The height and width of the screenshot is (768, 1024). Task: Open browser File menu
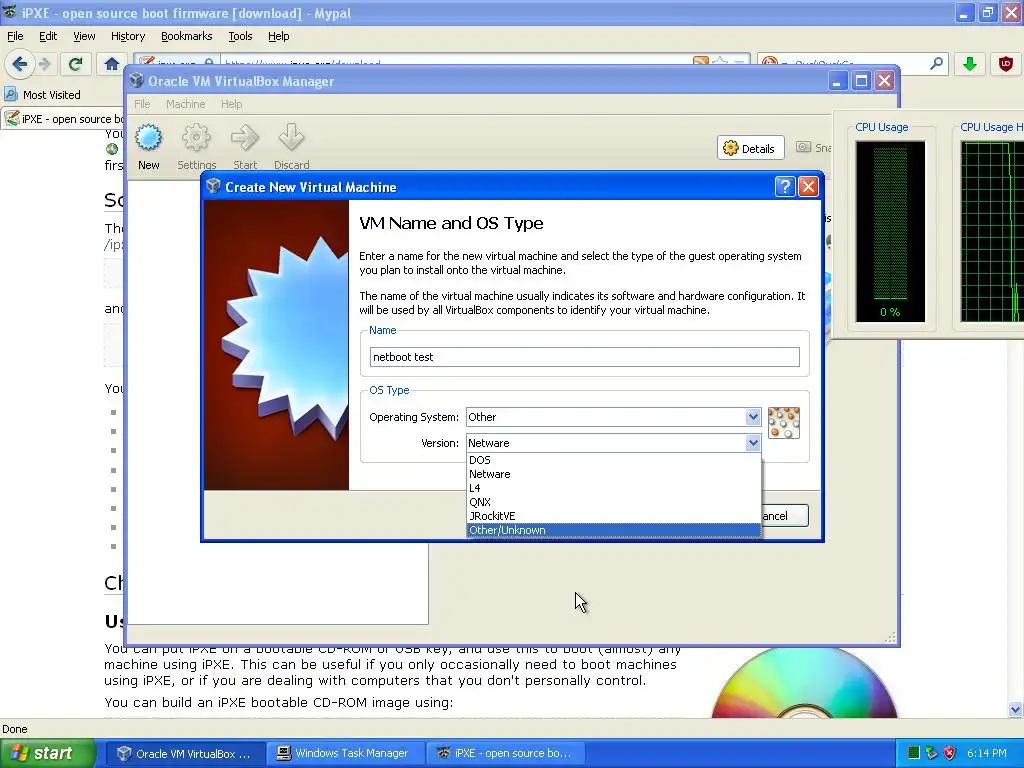pos(15,36)
